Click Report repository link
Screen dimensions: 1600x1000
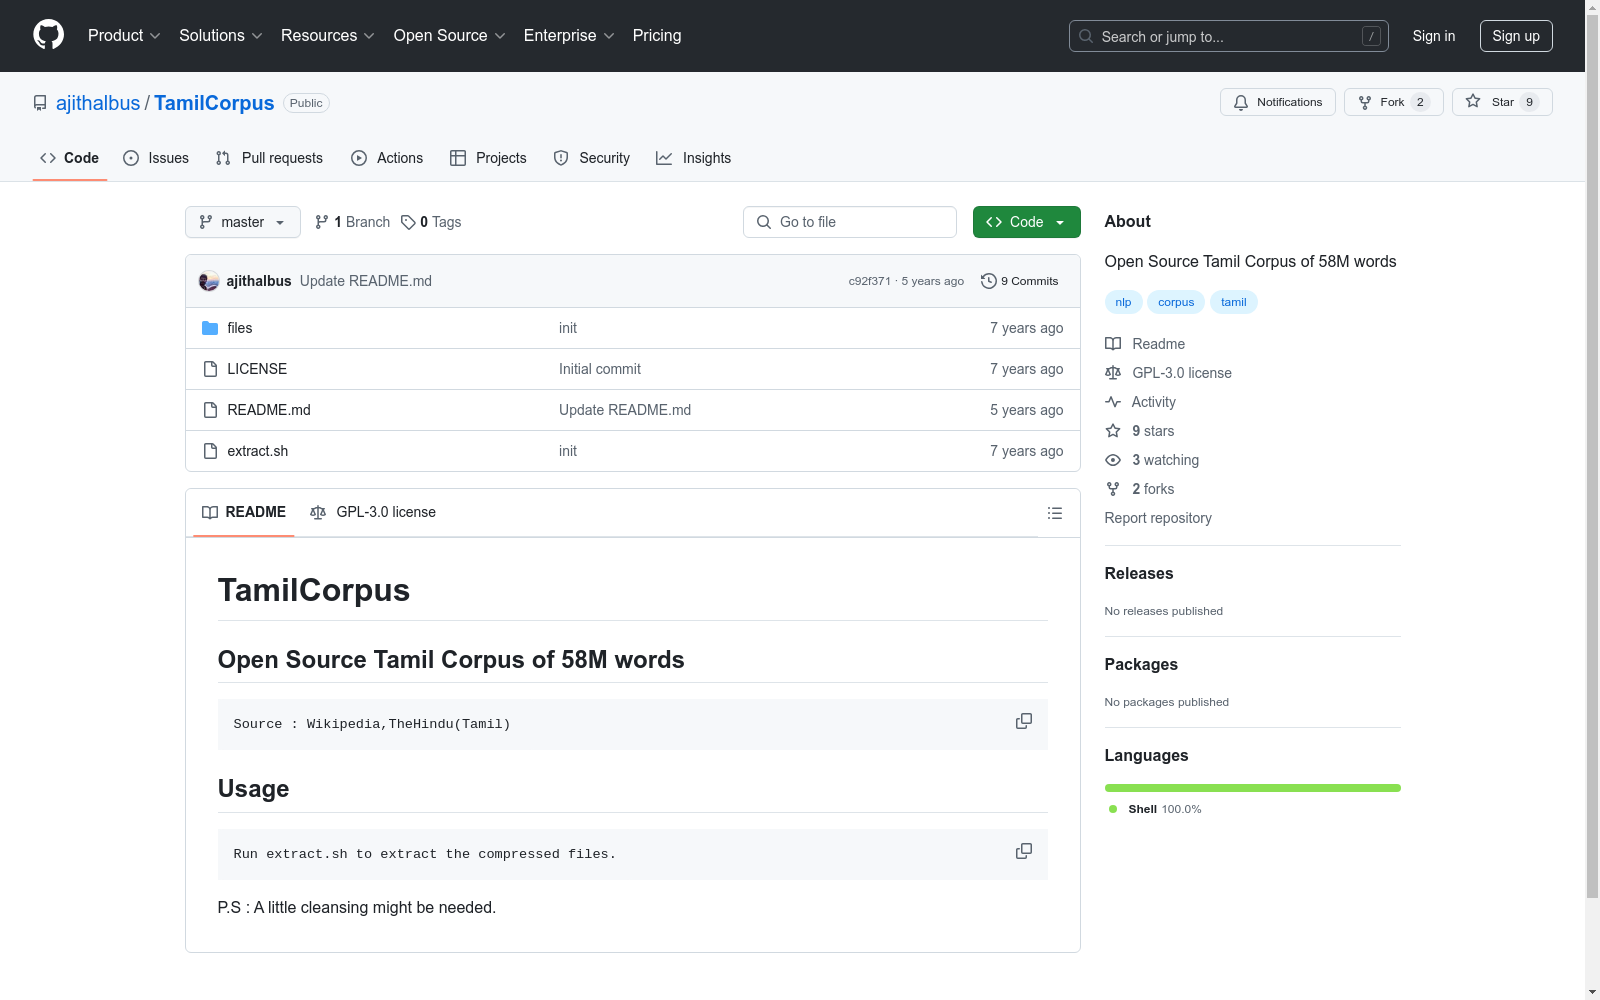coord(1158,518)
